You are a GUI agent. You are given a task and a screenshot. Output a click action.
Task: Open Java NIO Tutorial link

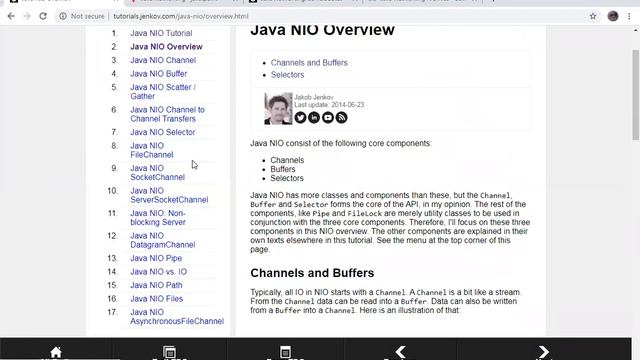coord(161,33)
